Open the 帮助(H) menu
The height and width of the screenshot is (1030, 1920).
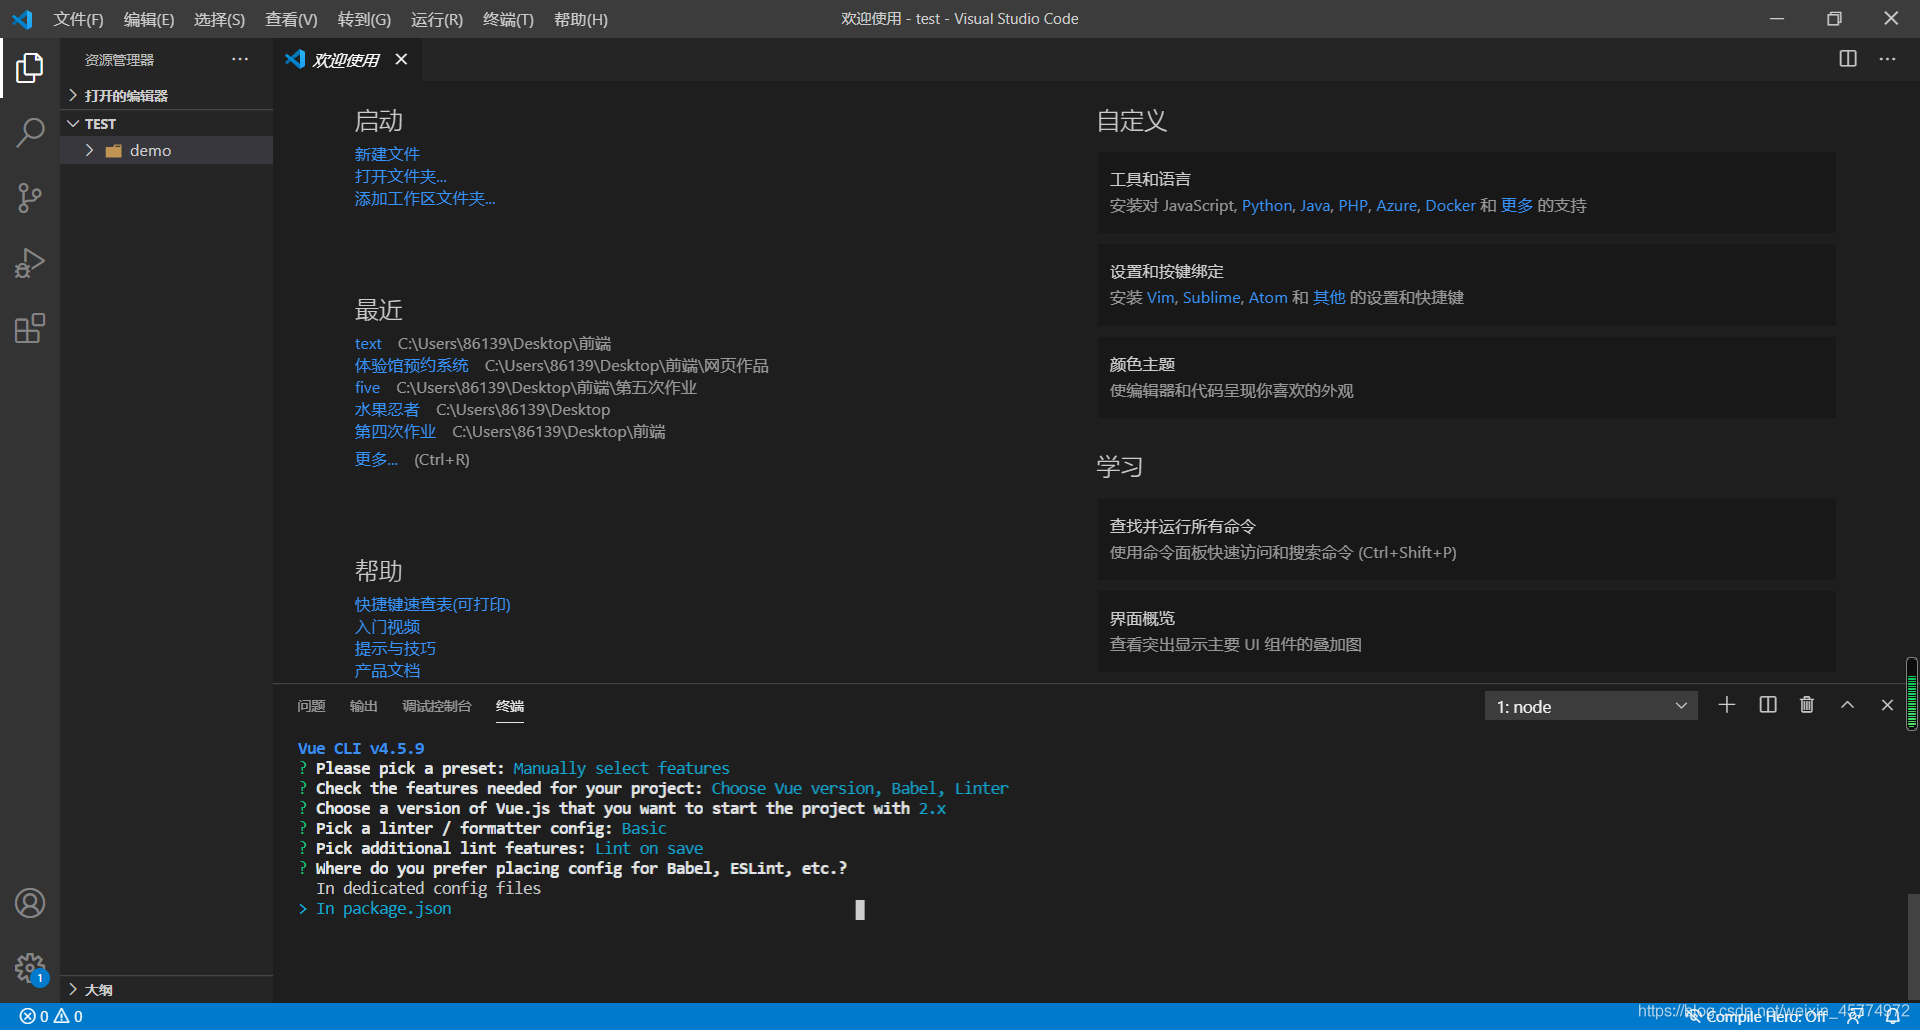[581, 19]
